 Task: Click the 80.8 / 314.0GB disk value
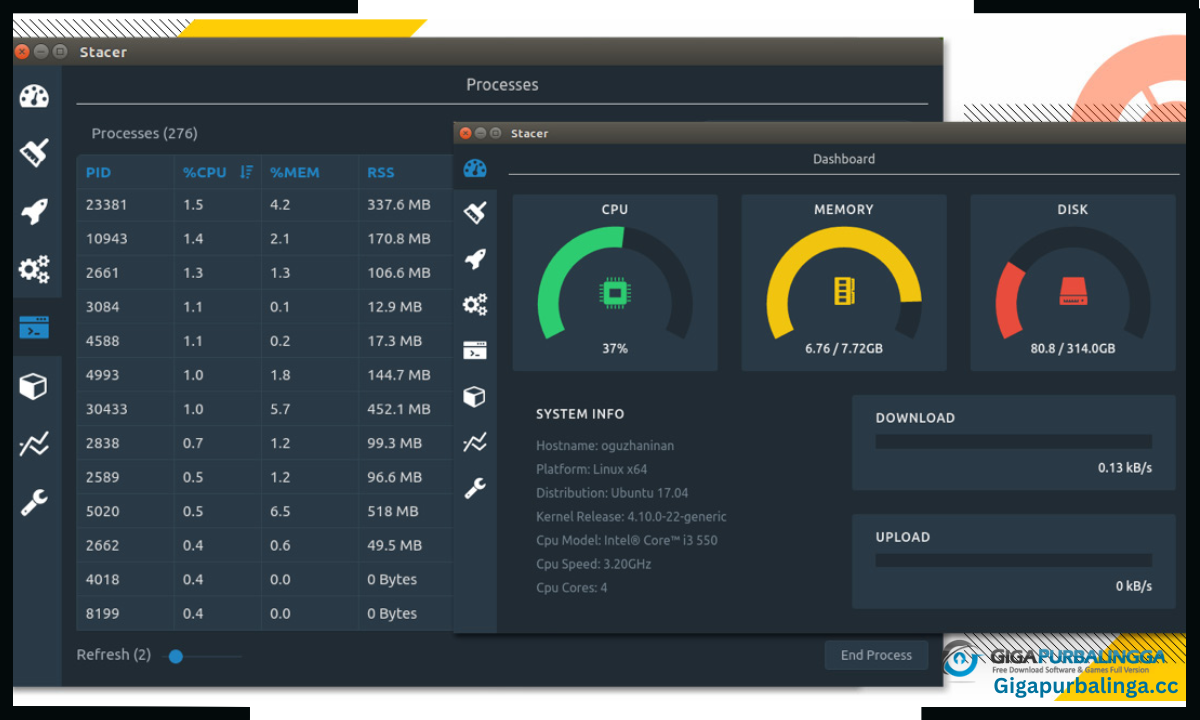1073,349
